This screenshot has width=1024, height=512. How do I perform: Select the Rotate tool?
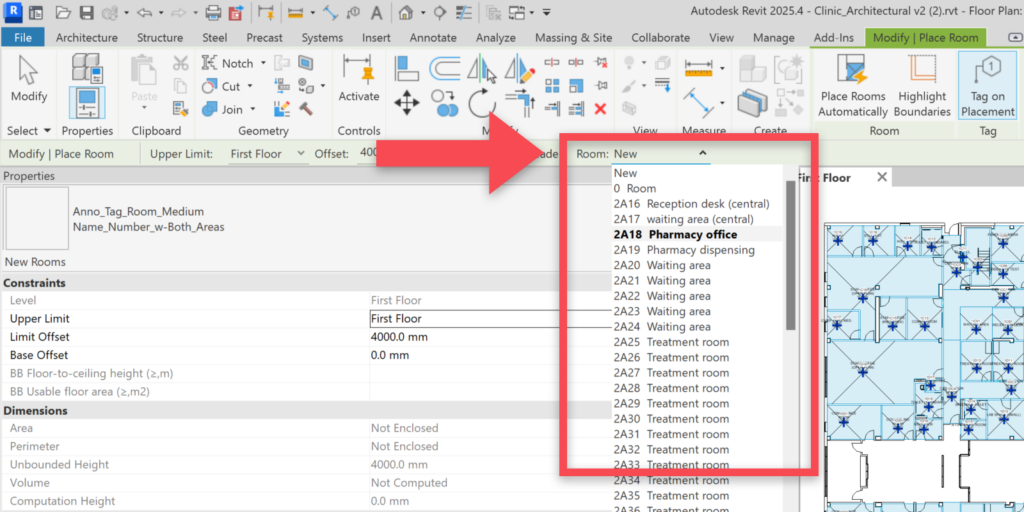(481, 103)
